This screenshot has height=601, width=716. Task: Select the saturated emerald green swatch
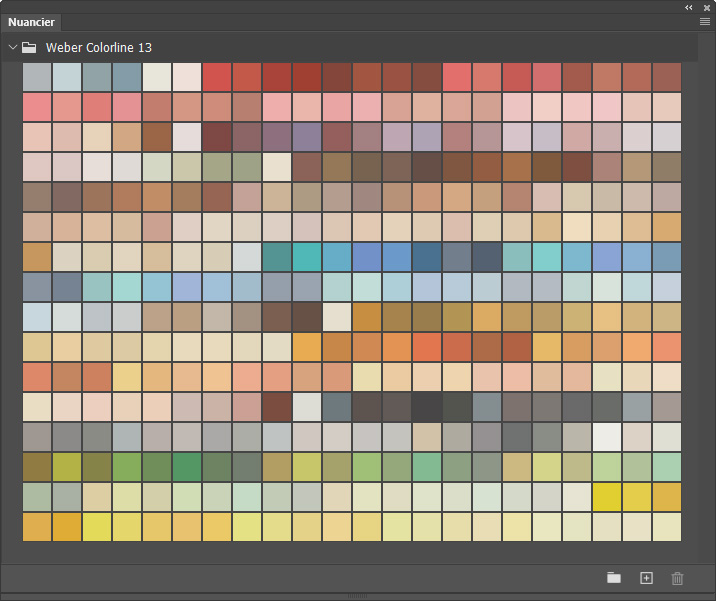coord(187,467)
